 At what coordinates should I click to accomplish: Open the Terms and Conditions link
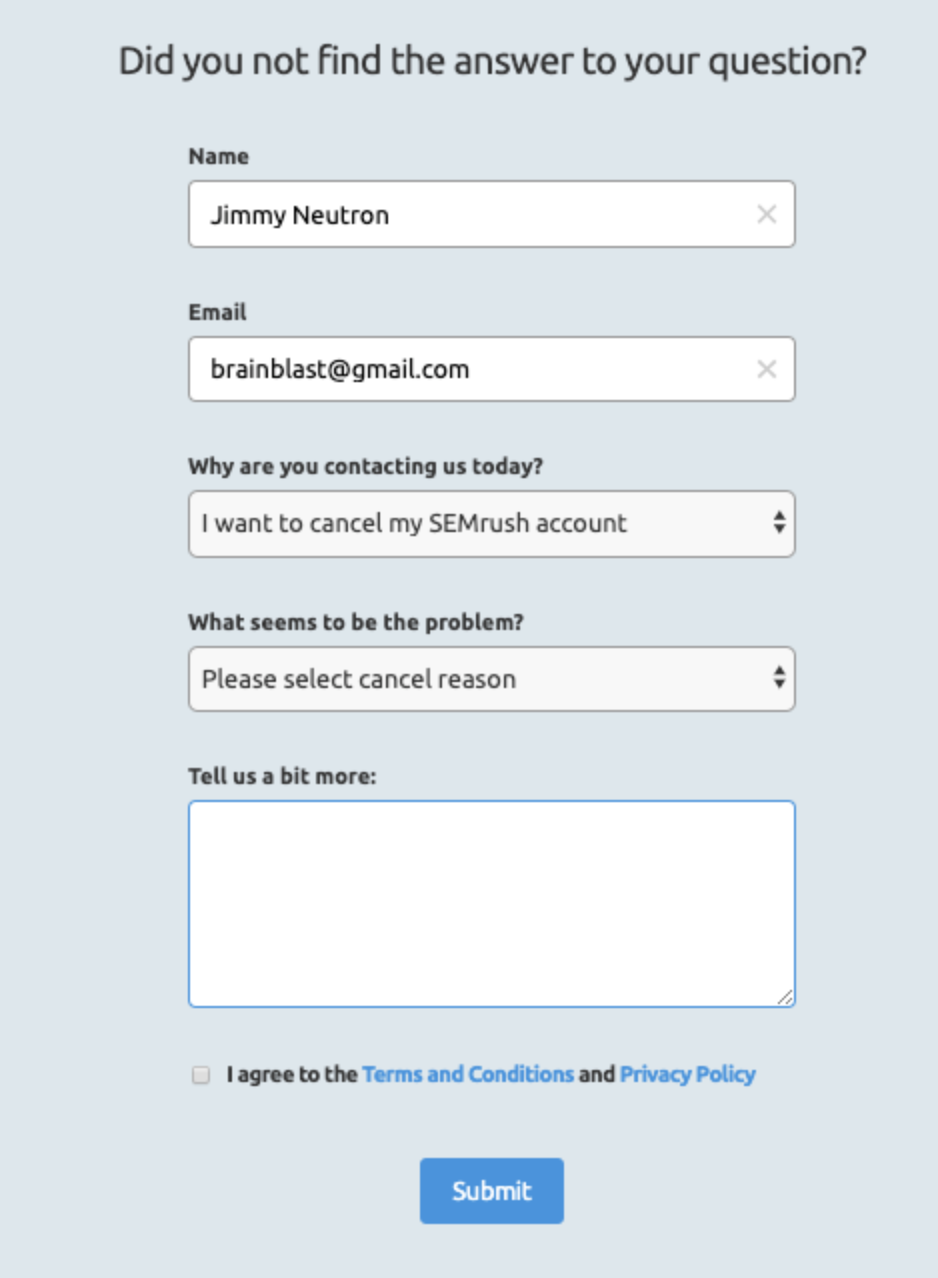[468, 1075]
